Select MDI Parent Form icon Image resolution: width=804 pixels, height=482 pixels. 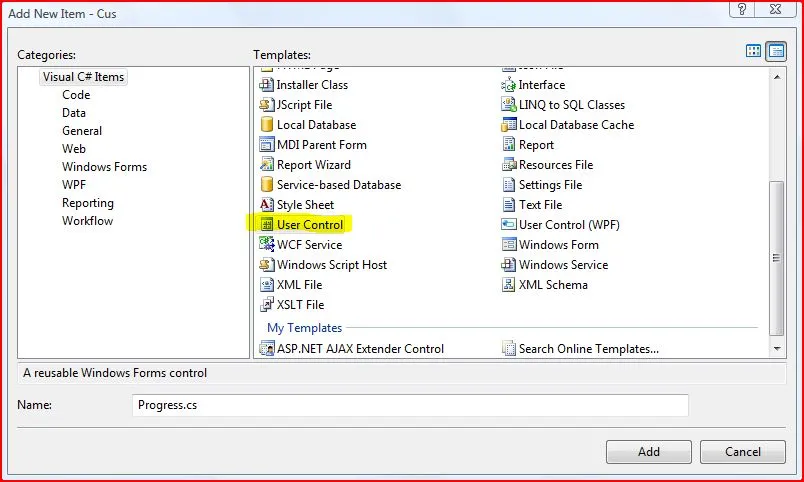pos(267,145)
